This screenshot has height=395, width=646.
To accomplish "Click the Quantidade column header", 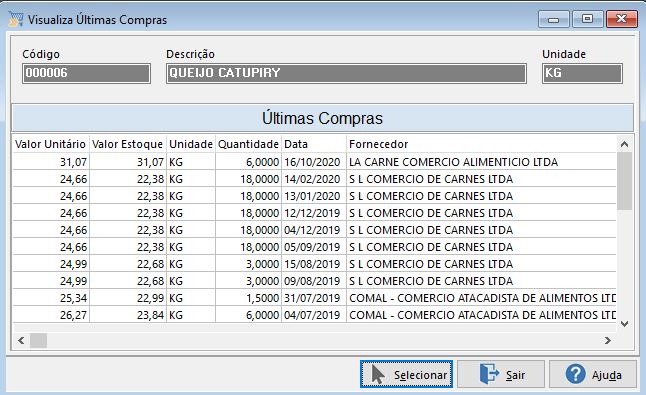I will pos(248,144).
